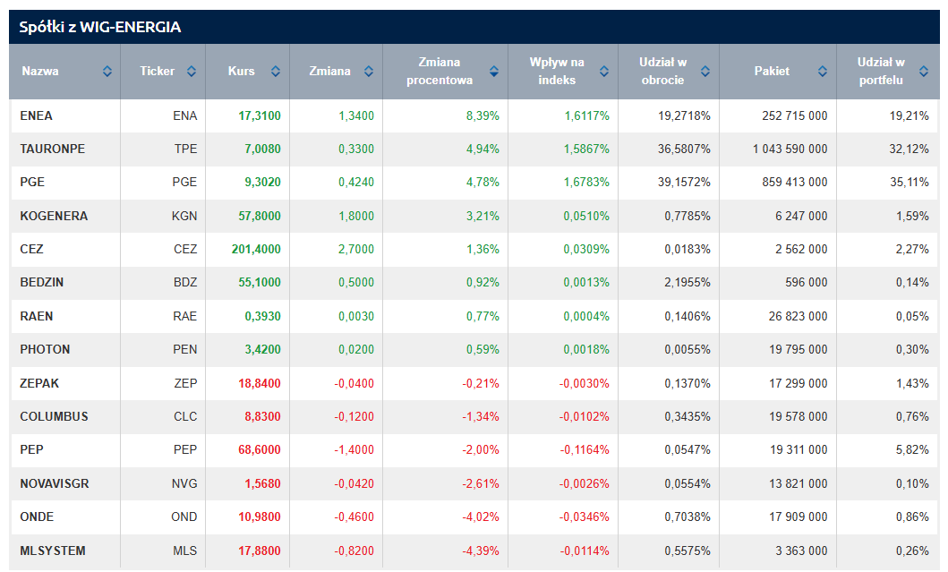Click the CEZ company name
This screenshot has height=572, width=948.
point(32,249)
